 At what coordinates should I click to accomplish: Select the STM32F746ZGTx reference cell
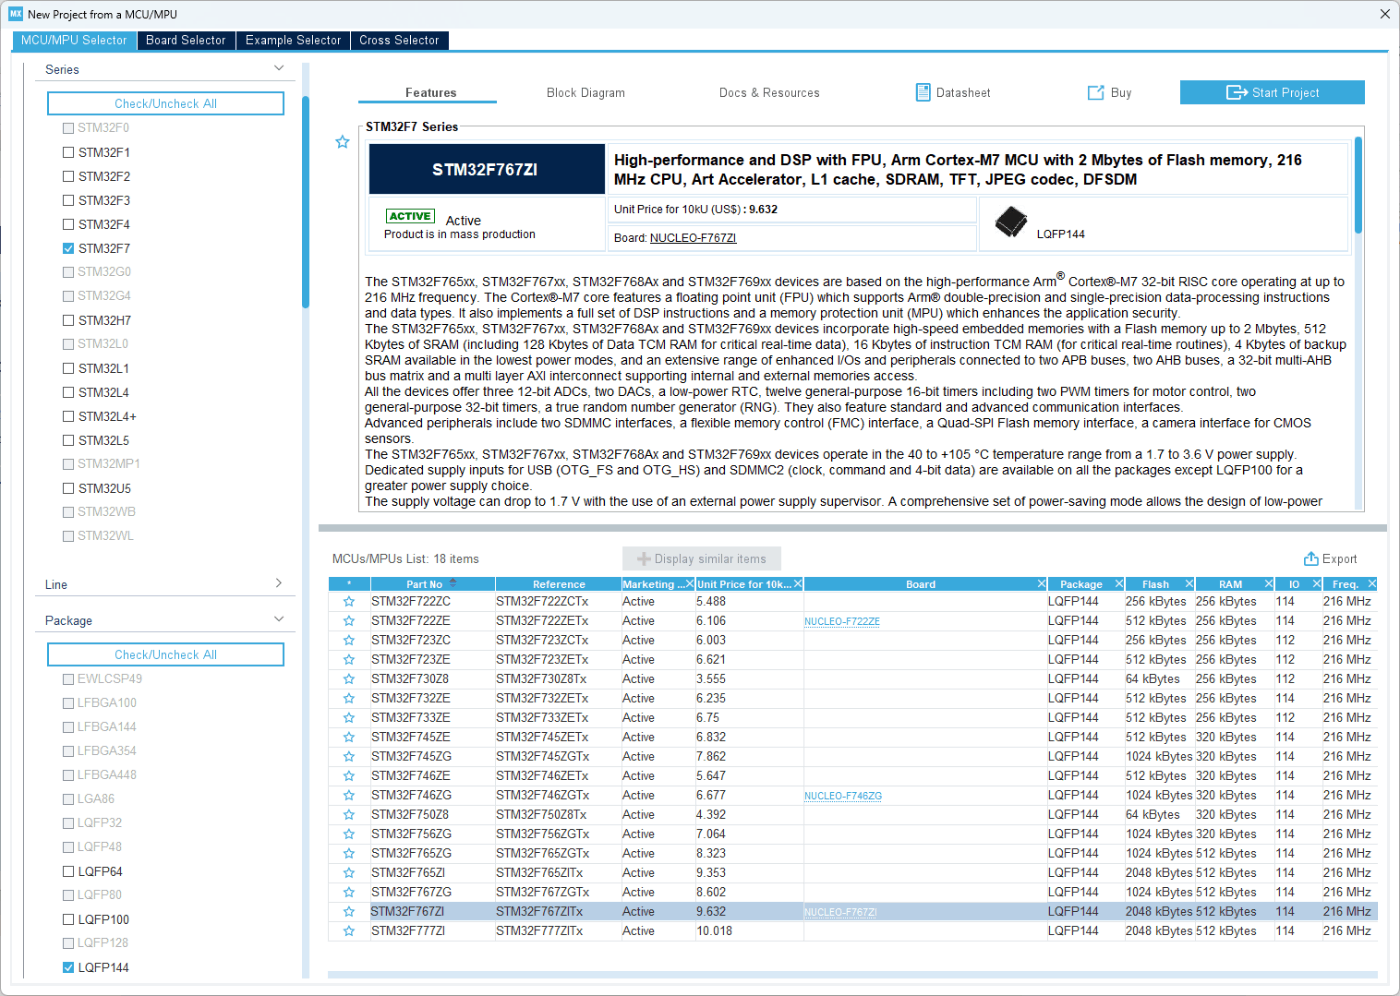pyautogui.click(x=558, y=796)
